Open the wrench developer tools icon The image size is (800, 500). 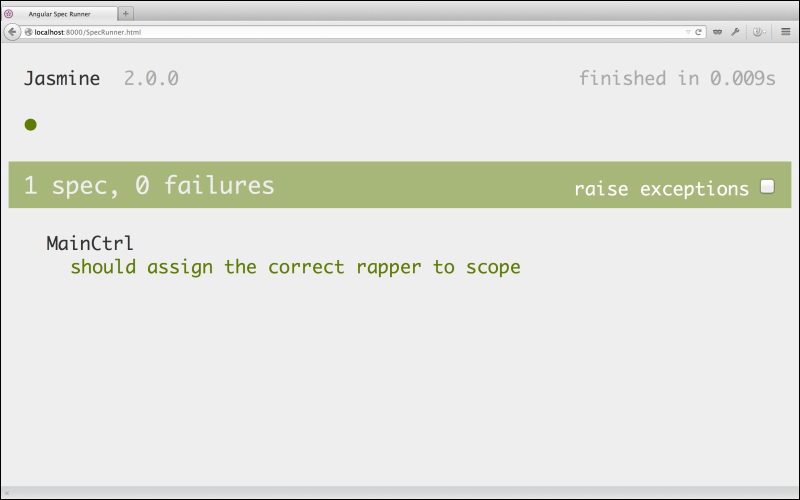(x=735, y=32)
